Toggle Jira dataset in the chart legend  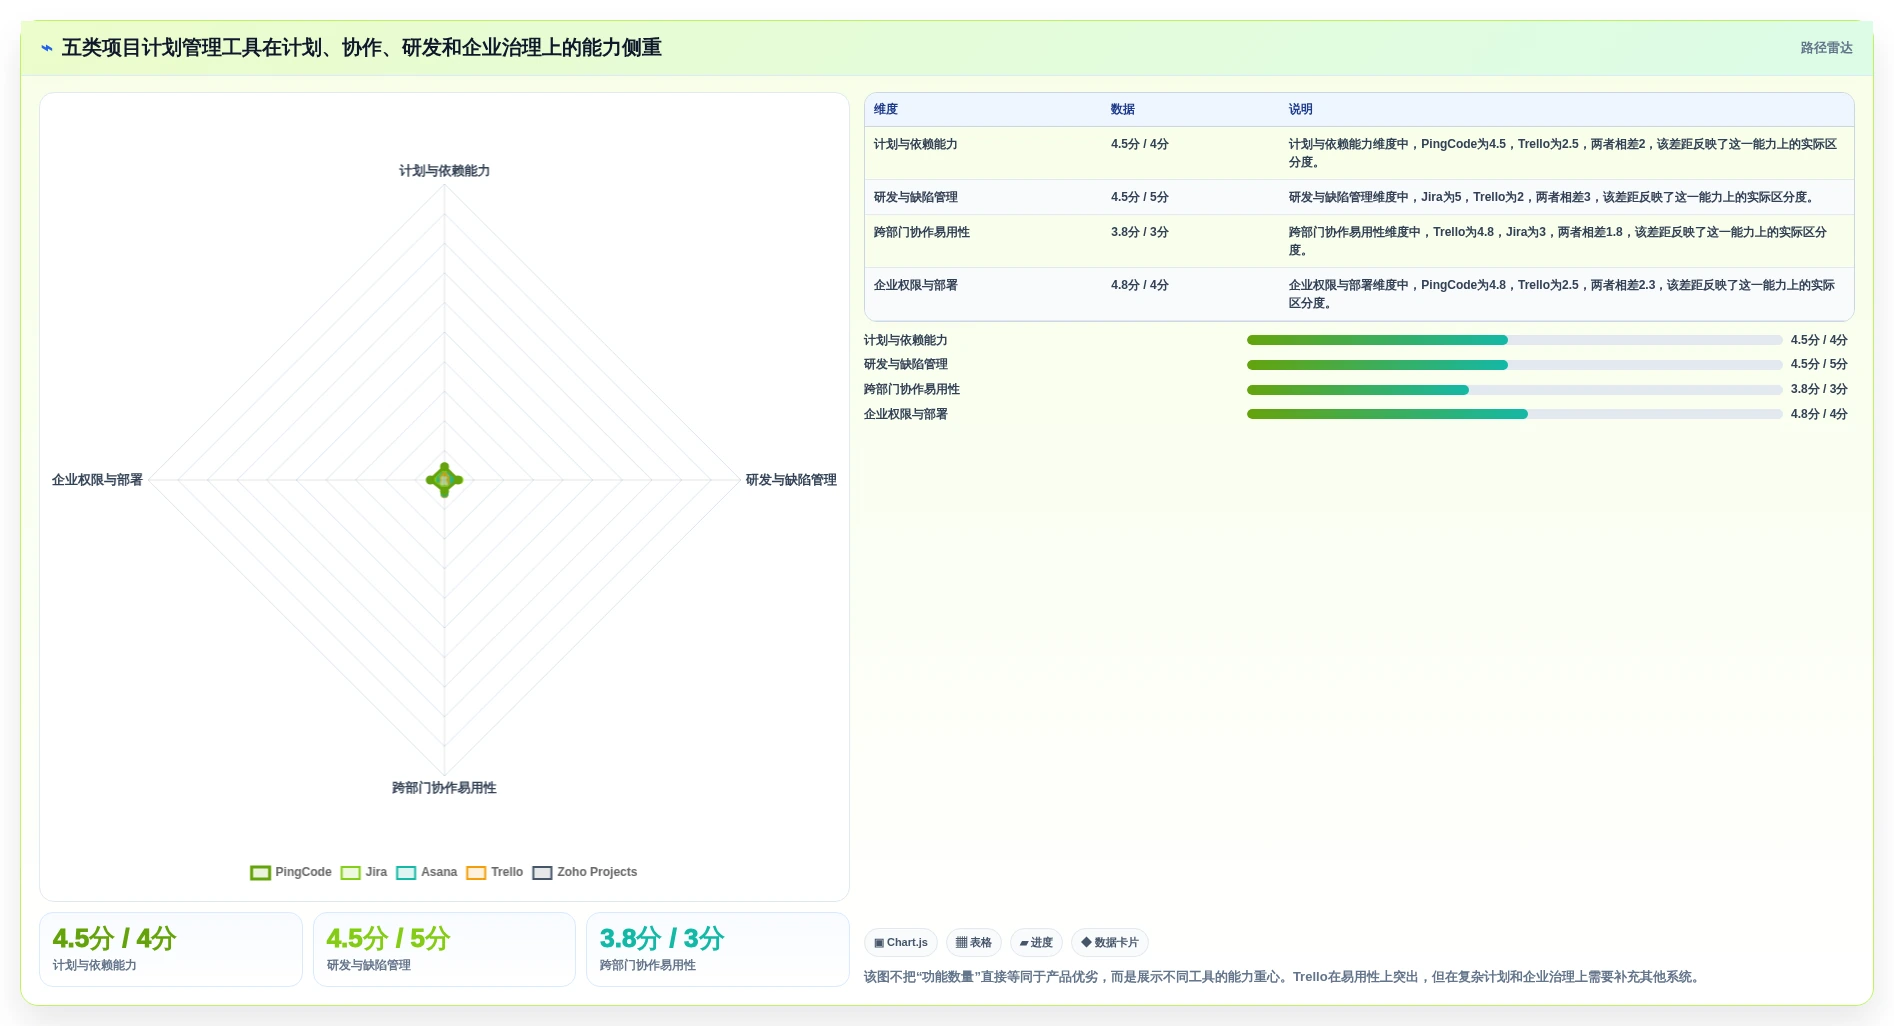[364, 872]
